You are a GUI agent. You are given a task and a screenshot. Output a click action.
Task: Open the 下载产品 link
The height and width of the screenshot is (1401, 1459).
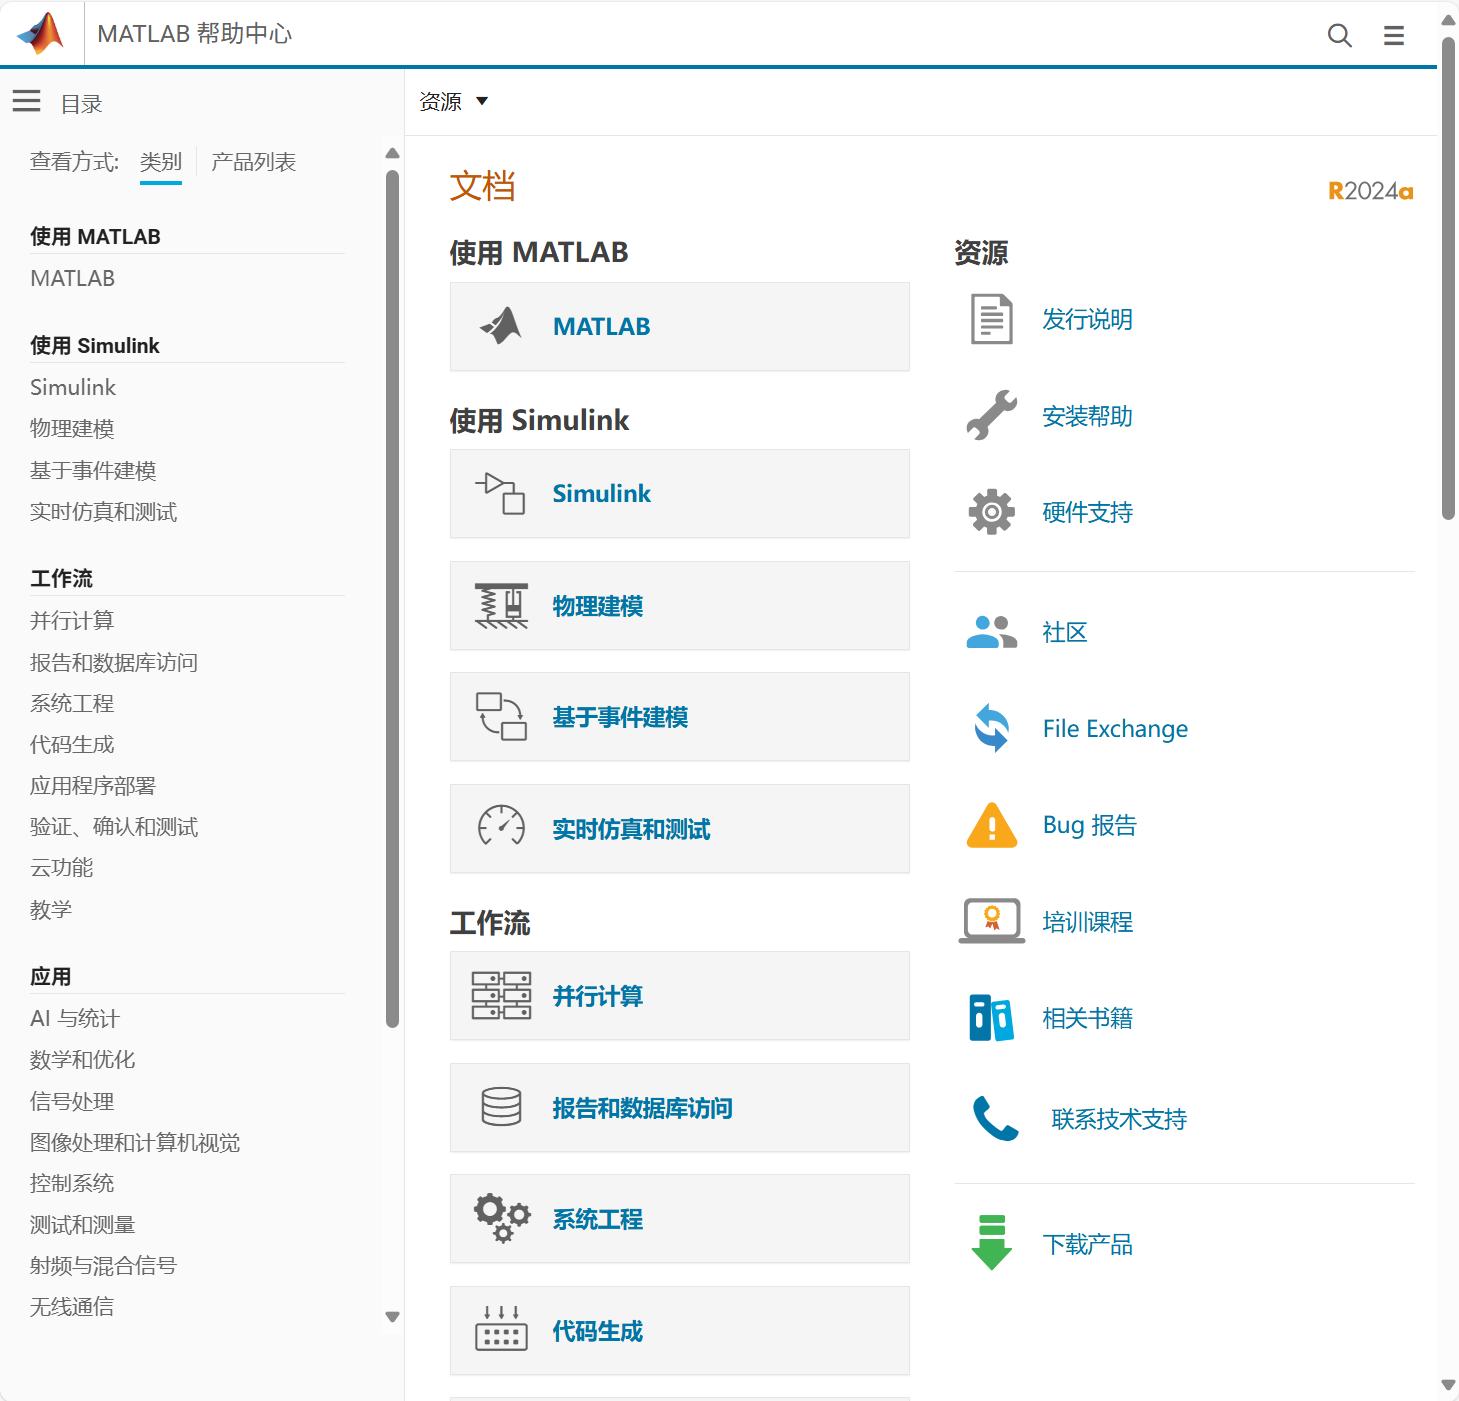1087,1244
